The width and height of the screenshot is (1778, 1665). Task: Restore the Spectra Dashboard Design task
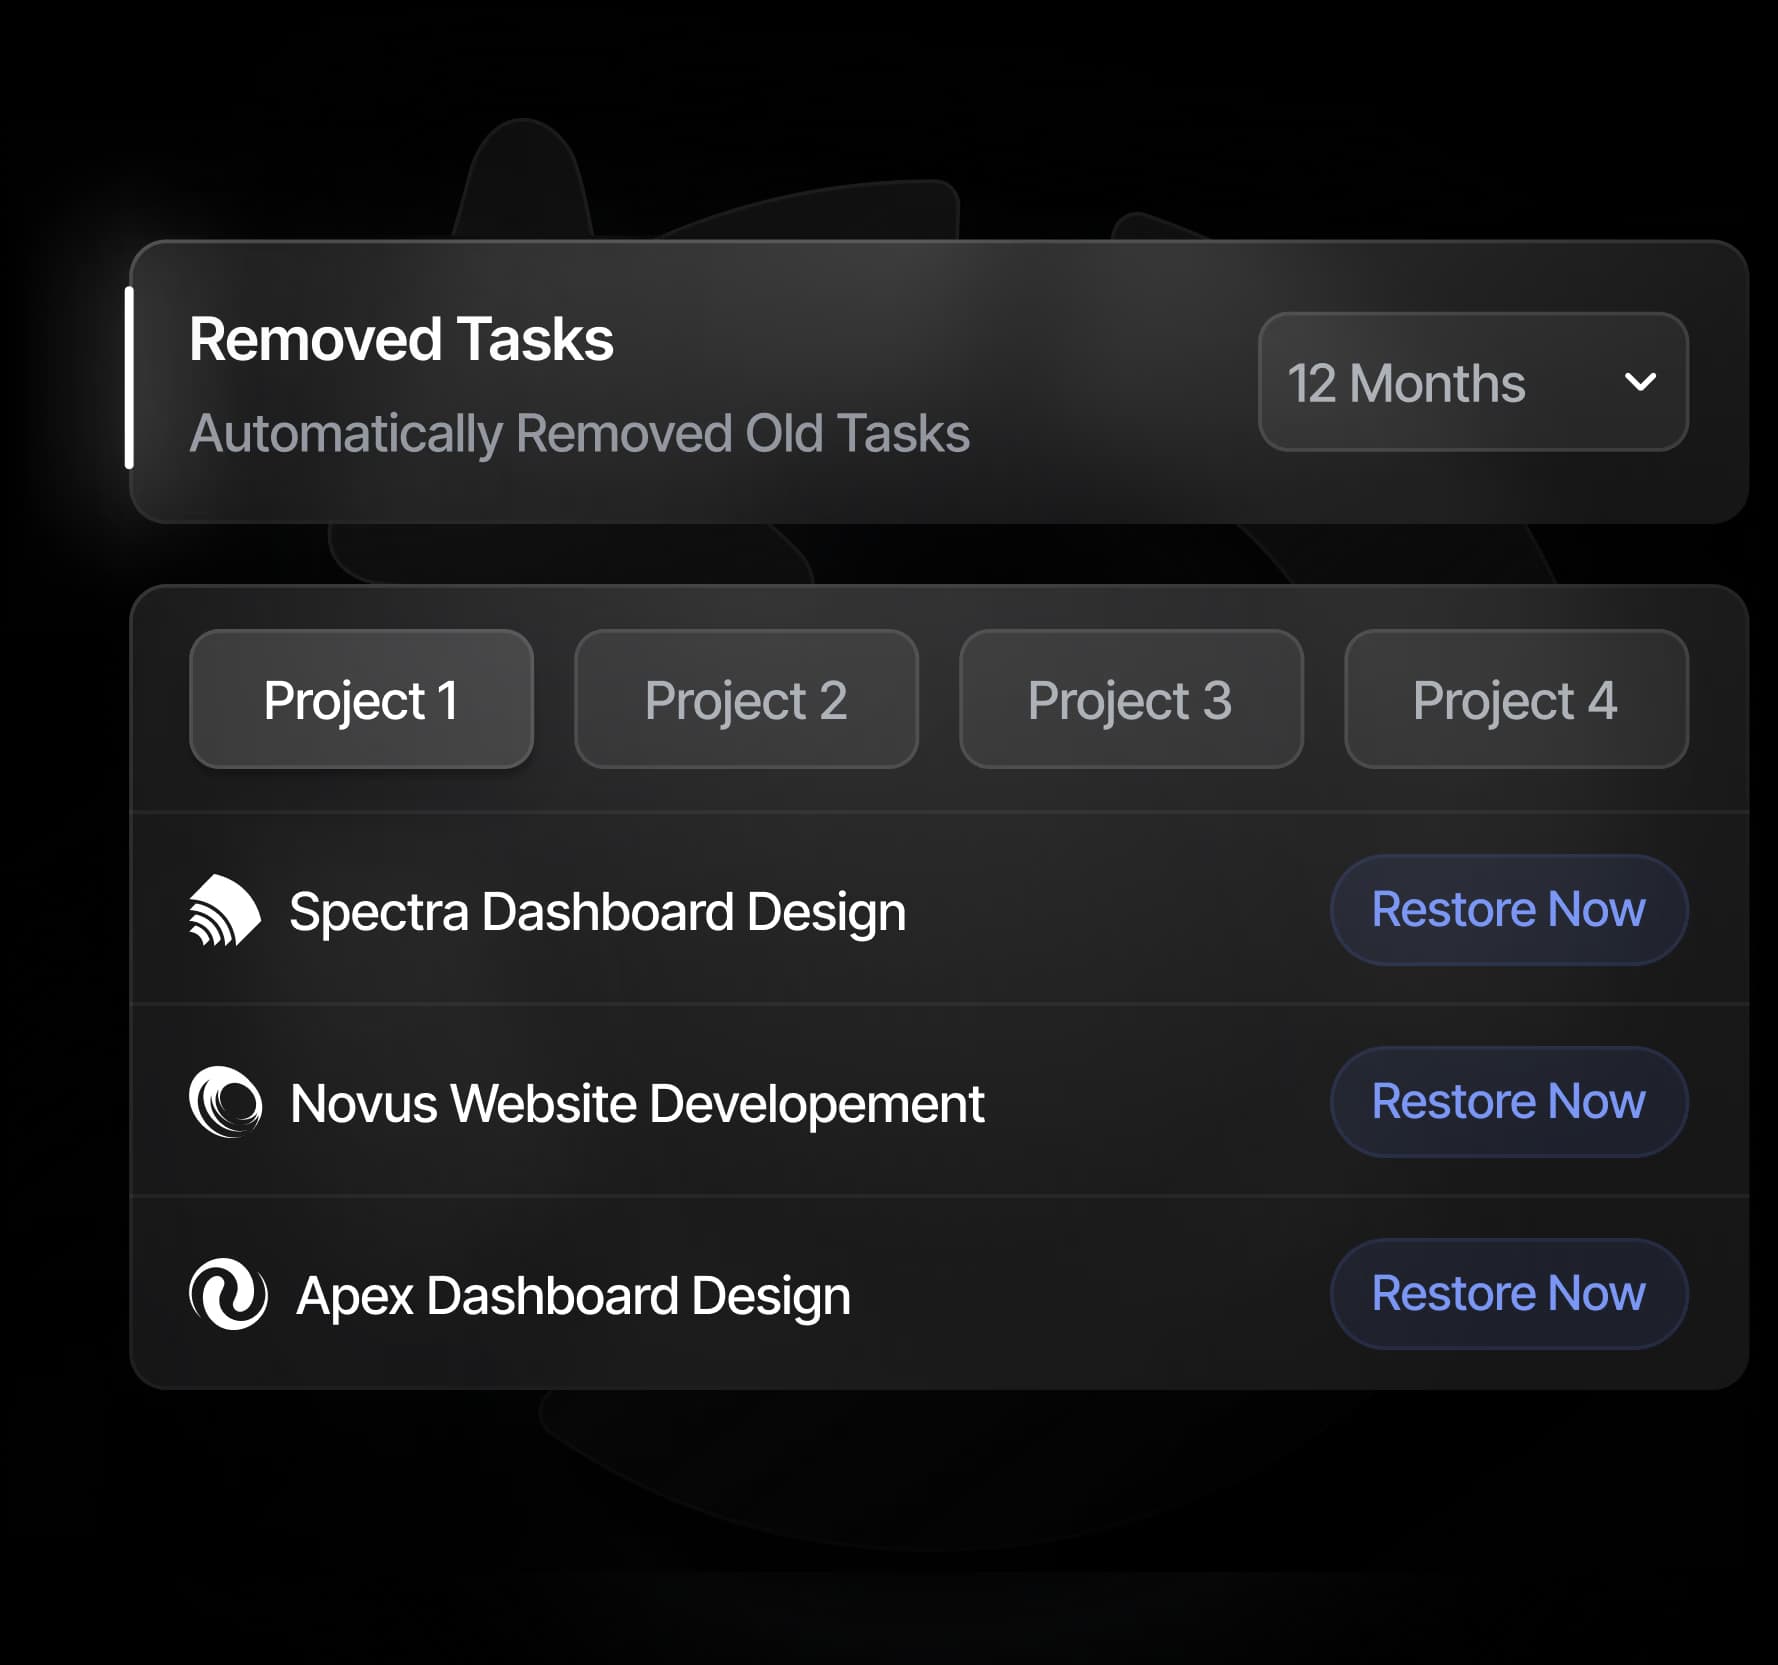pyautogui.click(x=1508, y=910)
